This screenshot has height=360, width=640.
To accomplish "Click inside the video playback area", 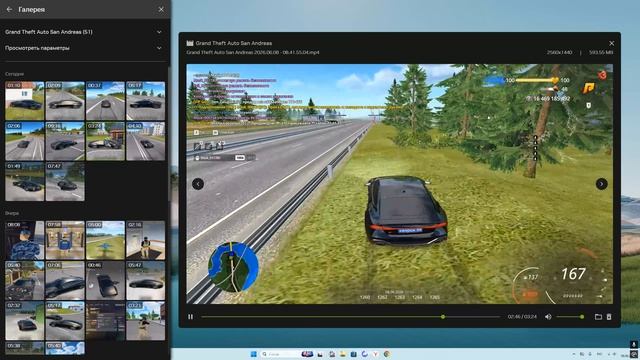I will (399, 184).
